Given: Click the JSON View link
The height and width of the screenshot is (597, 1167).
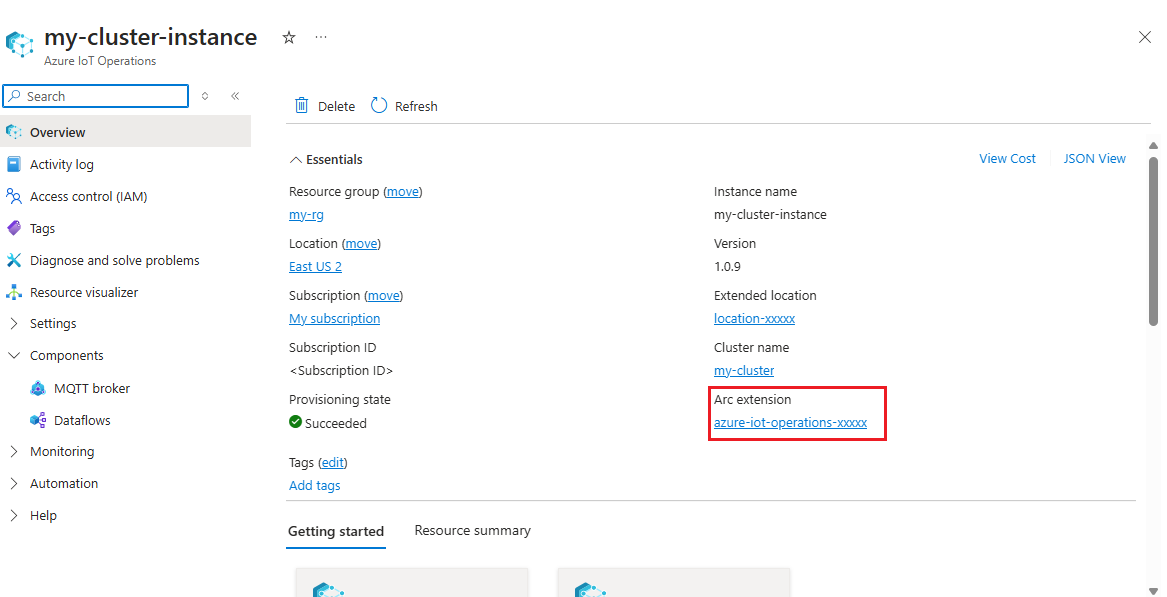Looking at the screenshot, I should pos(1094,158).
